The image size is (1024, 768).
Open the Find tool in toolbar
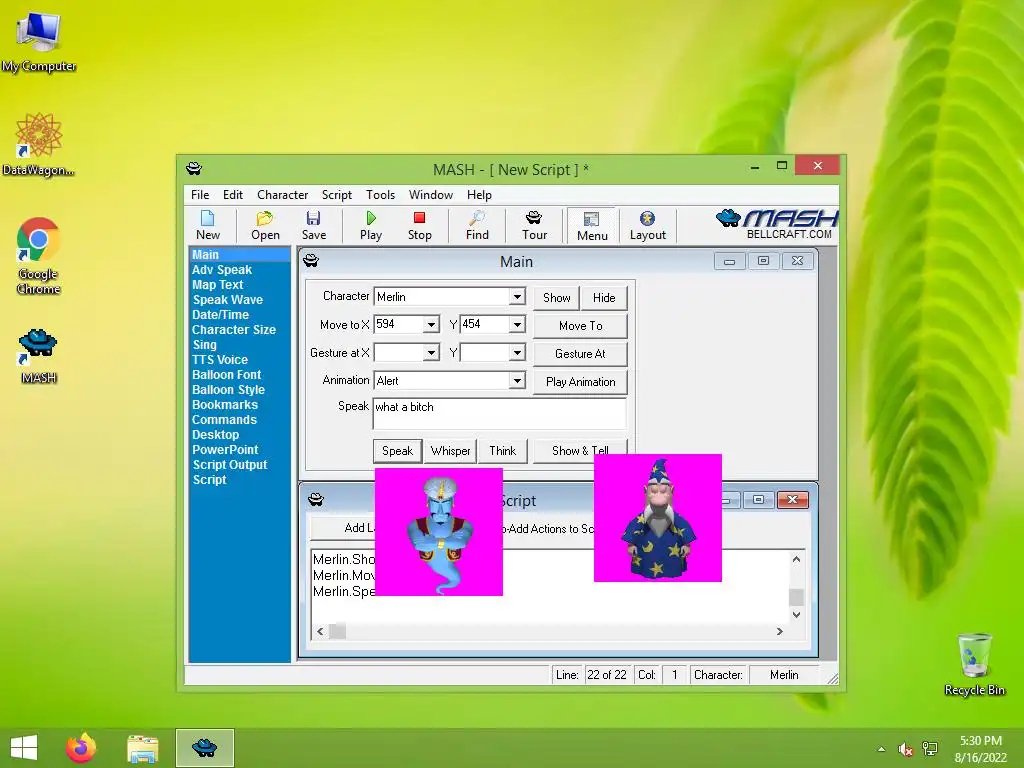(477, 225)
